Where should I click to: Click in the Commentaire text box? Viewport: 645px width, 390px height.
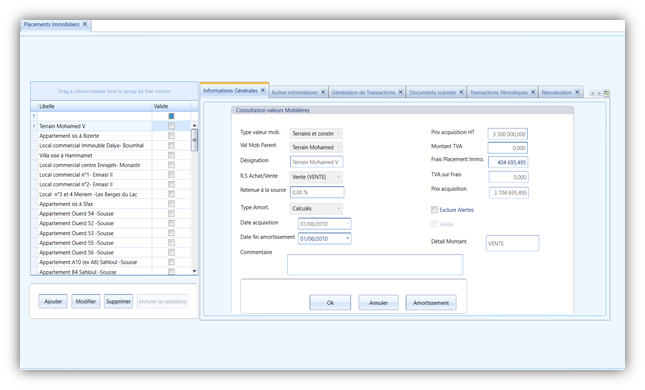375,265
